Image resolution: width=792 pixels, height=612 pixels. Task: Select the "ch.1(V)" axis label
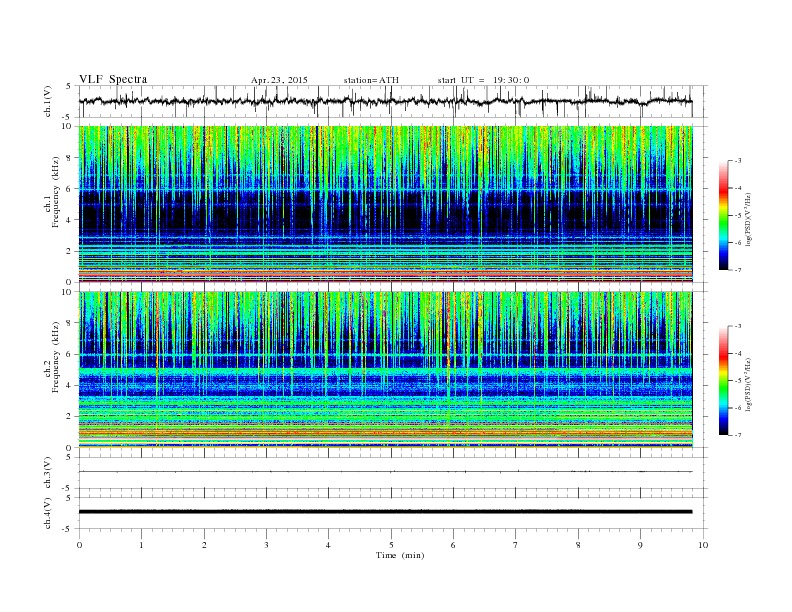48,102
